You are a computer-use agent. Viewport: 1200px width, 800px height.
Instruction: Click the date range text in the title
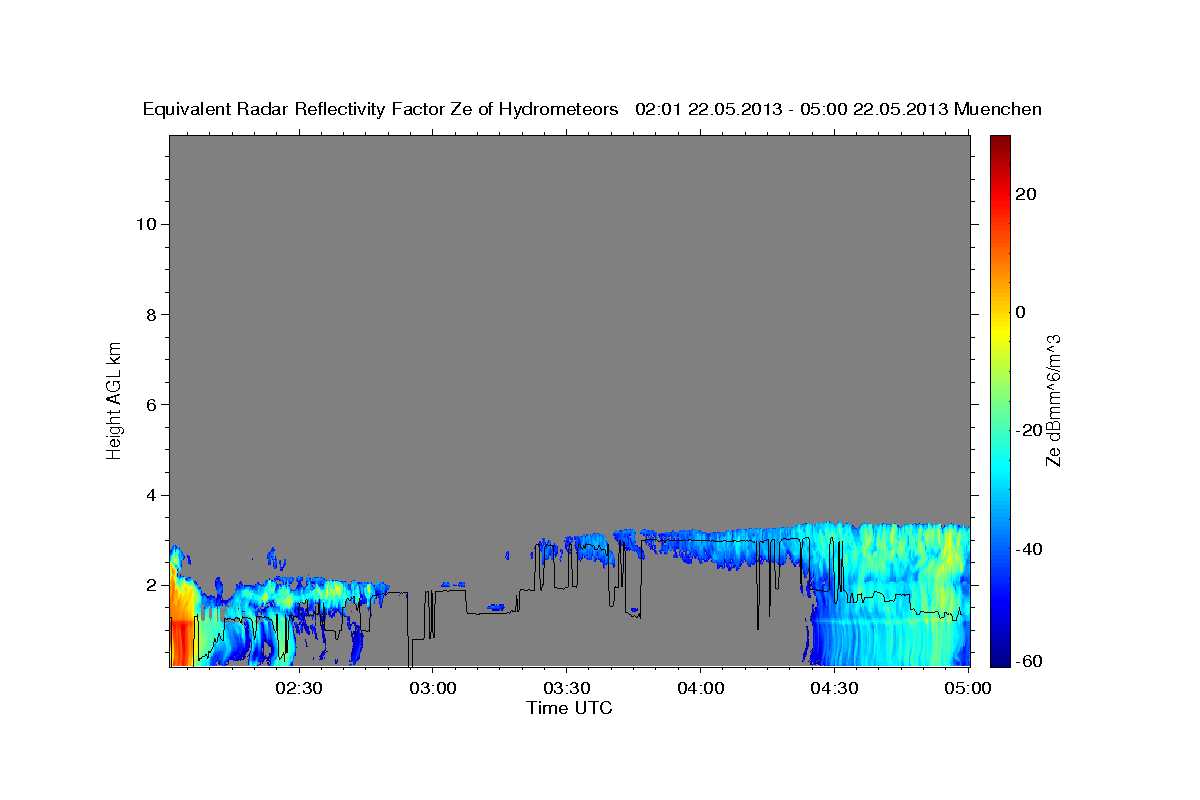[792, 110]
